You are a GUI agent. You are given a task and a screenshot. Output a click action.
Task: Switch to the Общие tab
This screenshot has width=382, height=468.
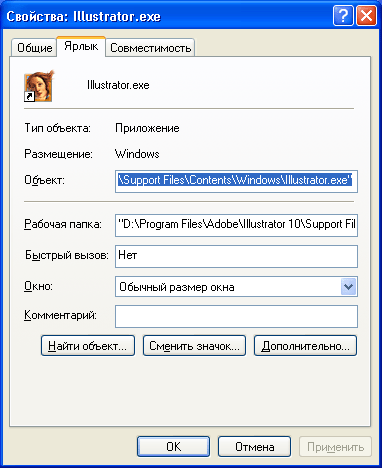pyautogui.click(x=34, y=48)
